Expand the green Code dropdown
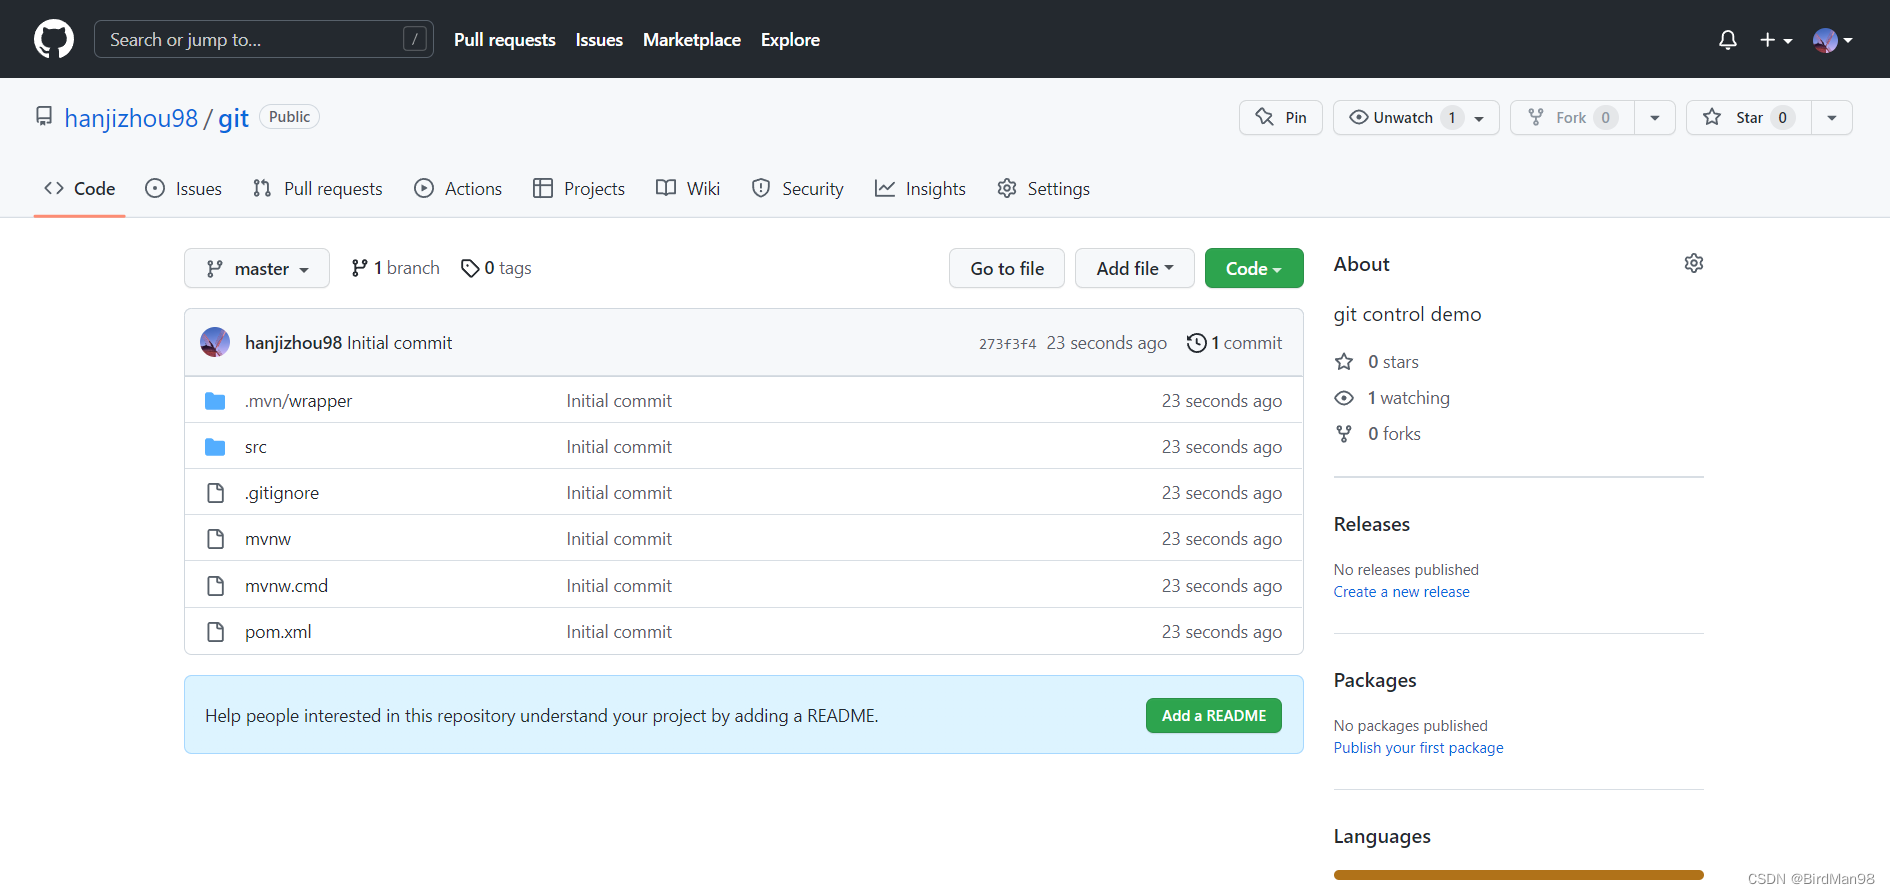 click(1254, 268)
